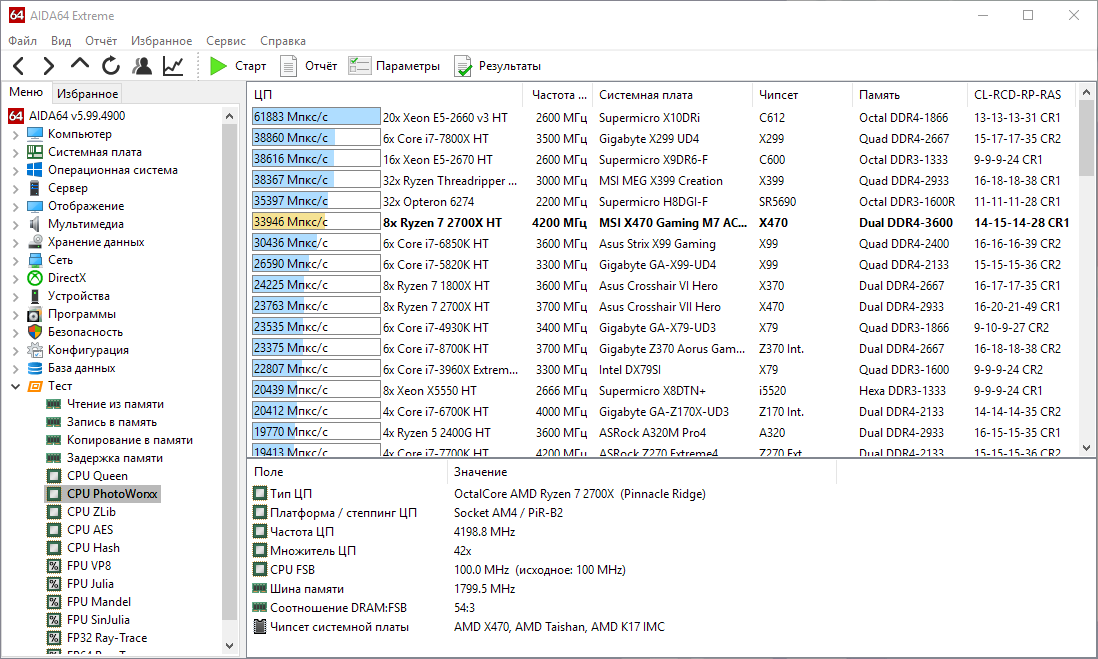Open the Задержка памяти test
The height and width of the screenshot is (659, 1098).
(x=115, y=458)
